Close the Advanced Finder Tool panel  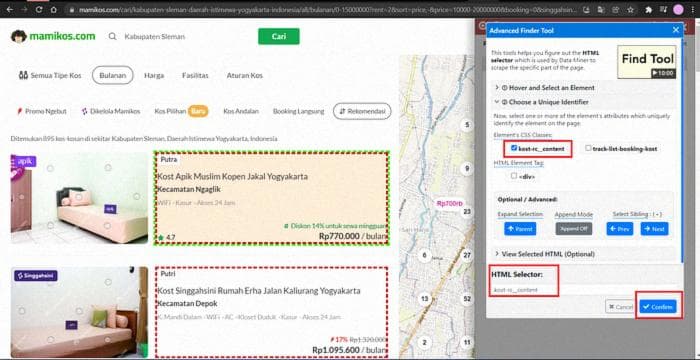(x=675, y=30)
